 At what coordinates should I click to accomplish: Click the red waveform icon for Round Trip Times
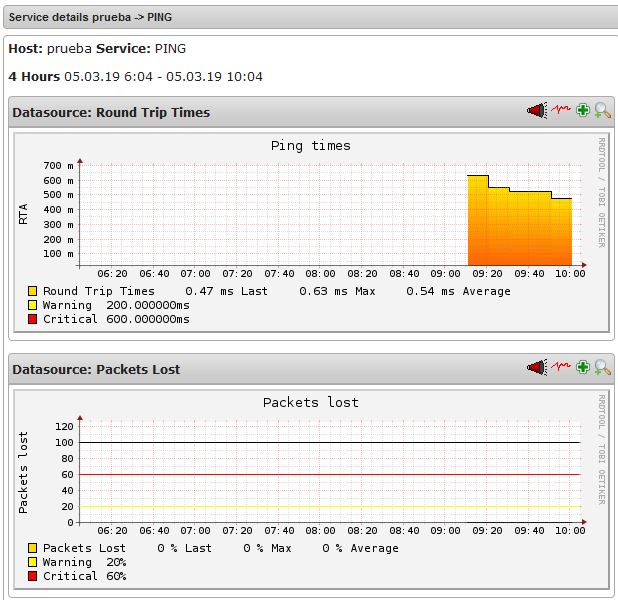click(561, 111)
